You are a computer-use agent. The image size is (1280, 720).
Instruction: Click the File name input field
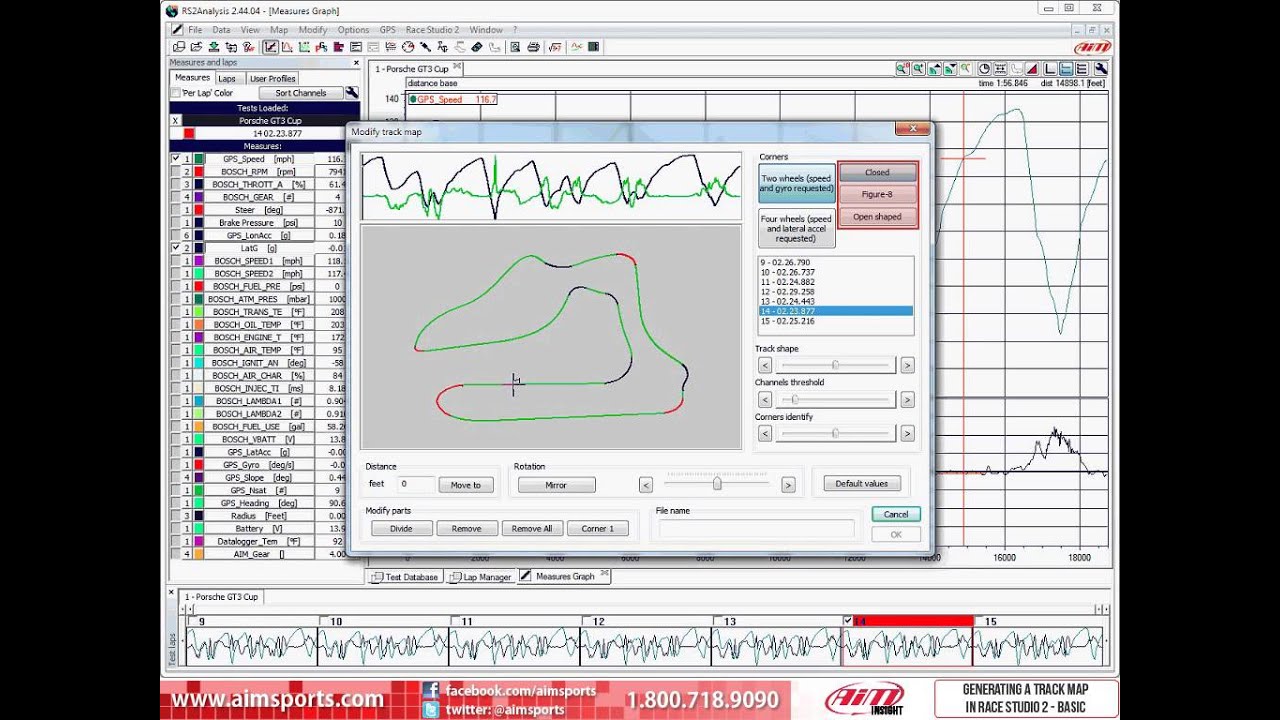(756, 528)
